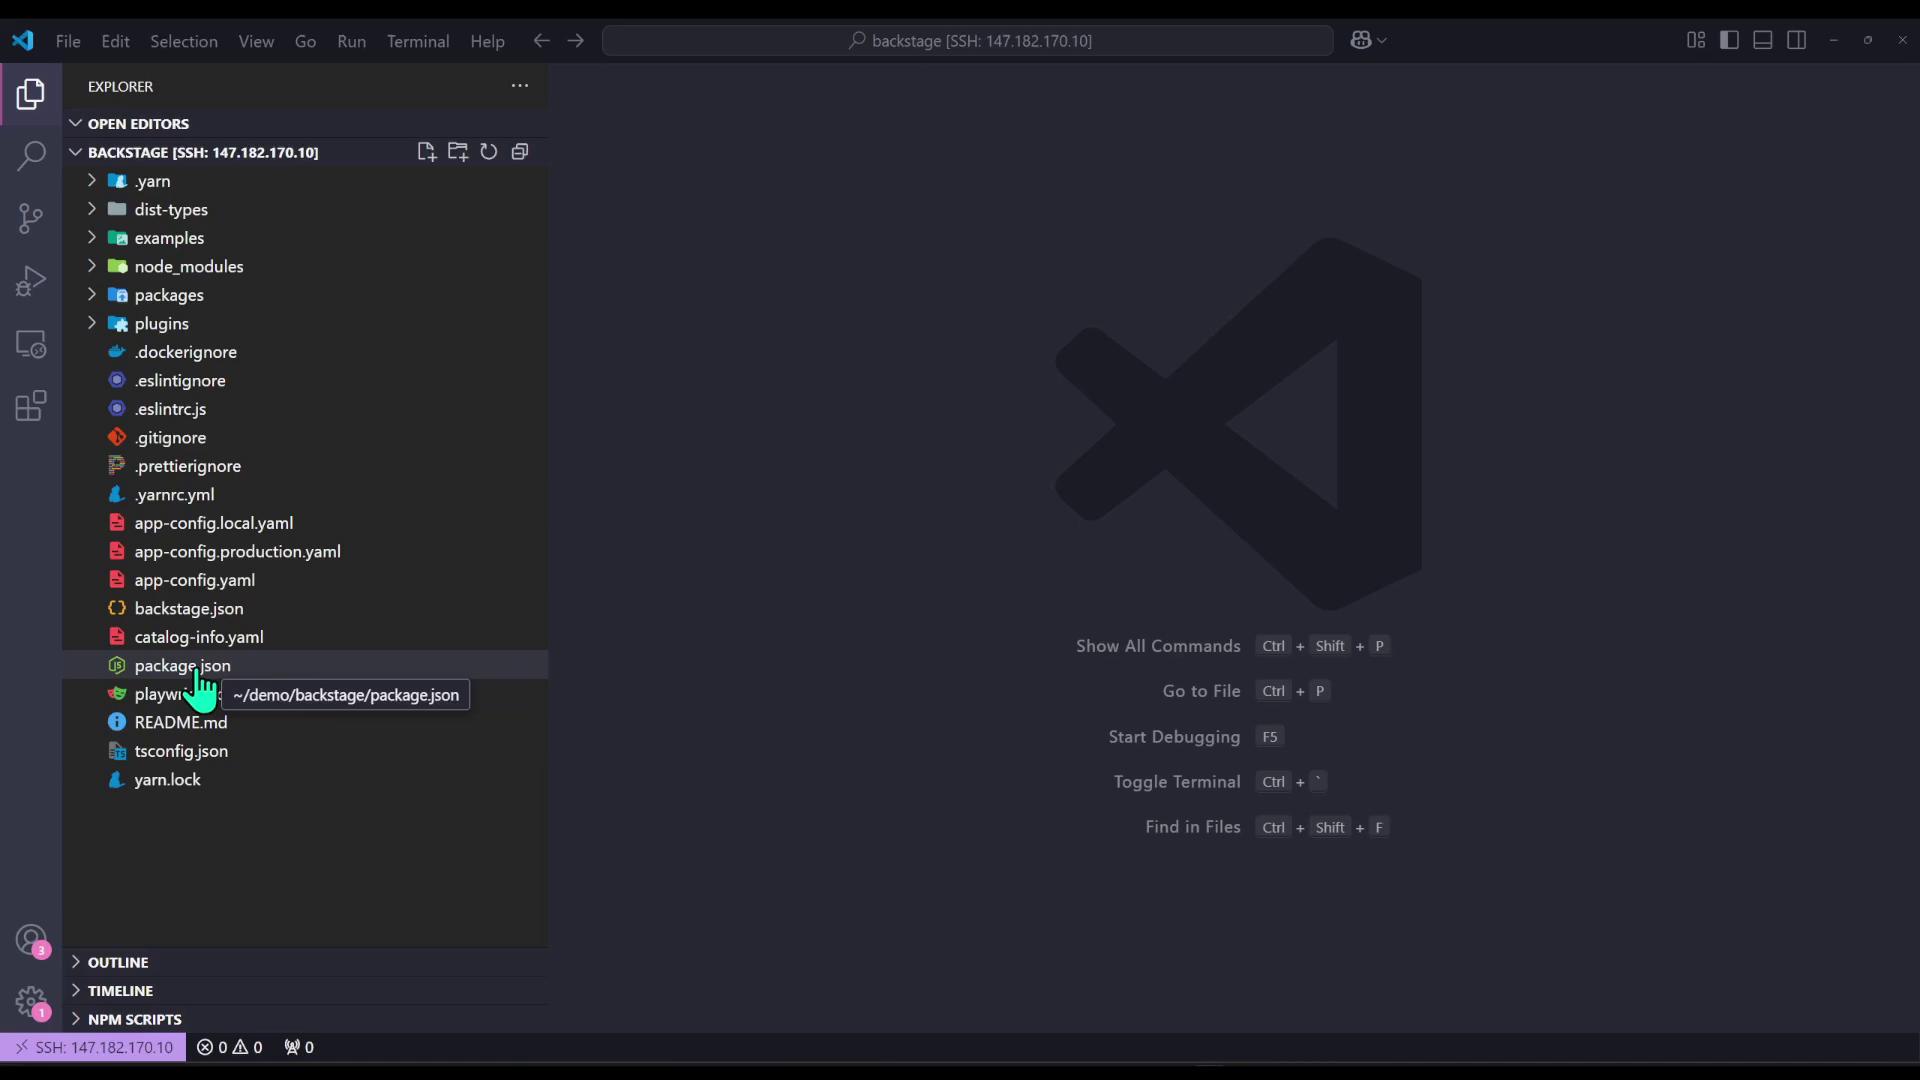Open the Accounts menu icon
This screenshot has height=1080, width=1920.
[x=31, y=940]
